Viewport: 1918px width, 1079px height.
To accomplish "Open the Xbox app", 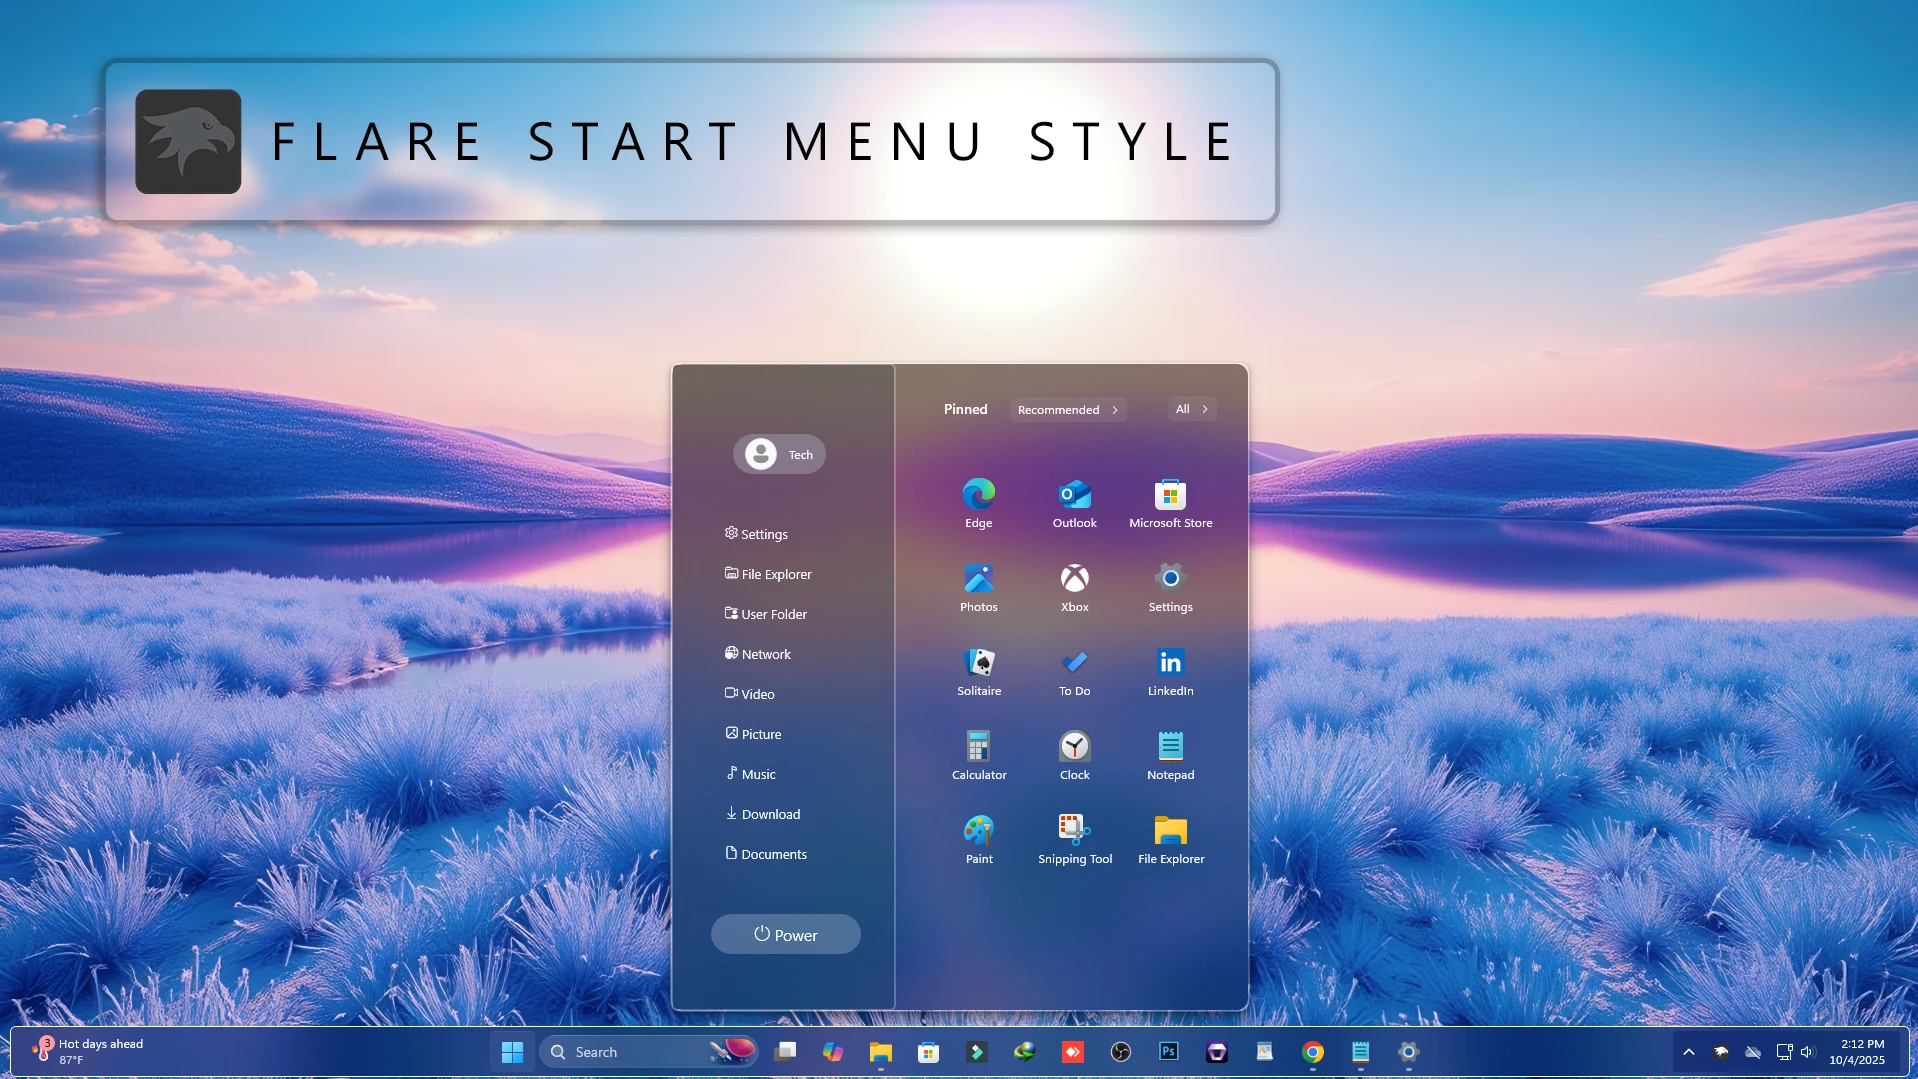I will [x=1074, y=586].
